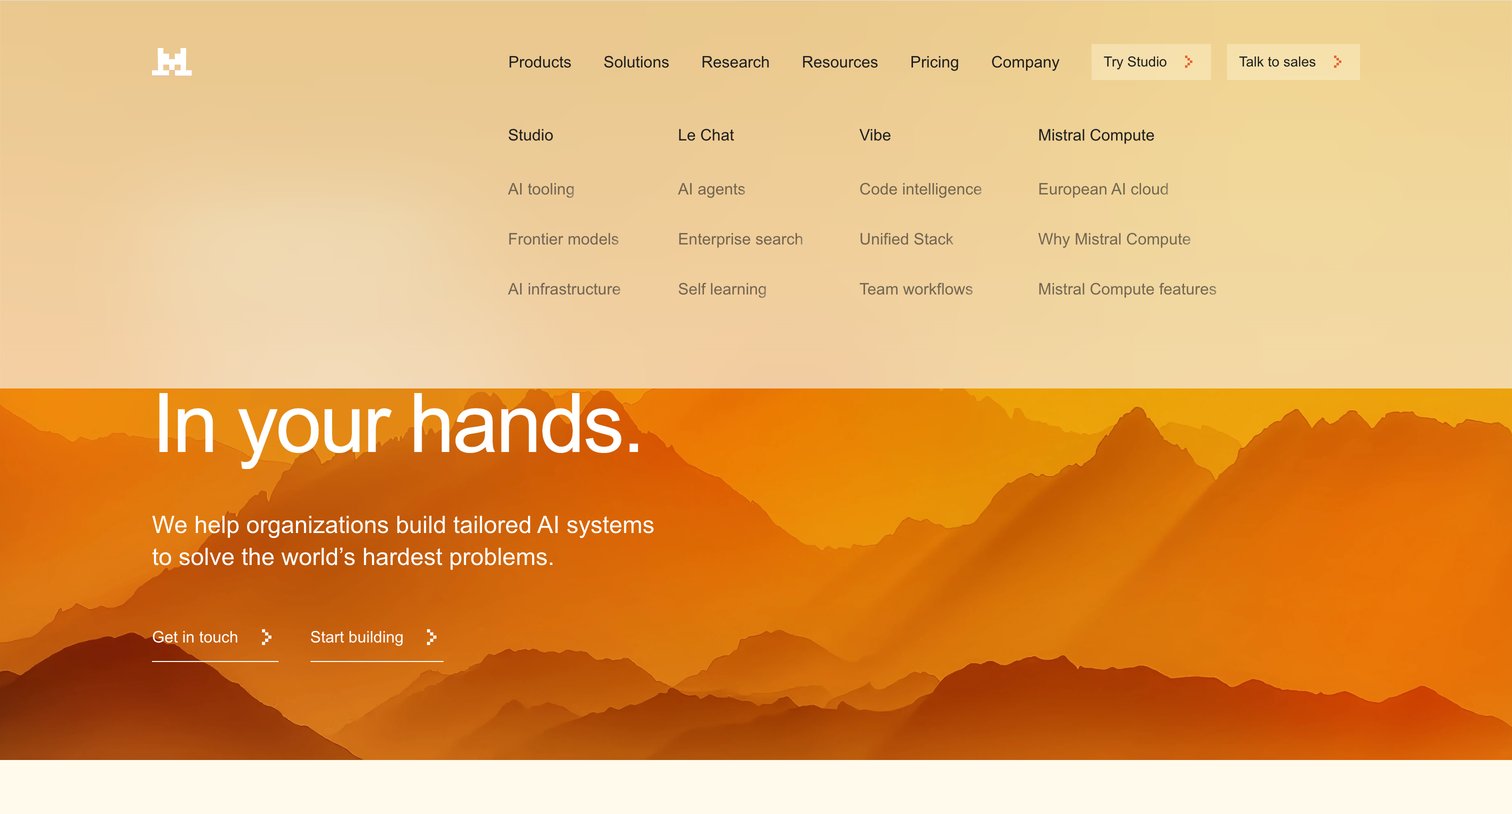Click the Try Studio button
This screenshot has height=814, width=1512.
[x=1150, y=62]
